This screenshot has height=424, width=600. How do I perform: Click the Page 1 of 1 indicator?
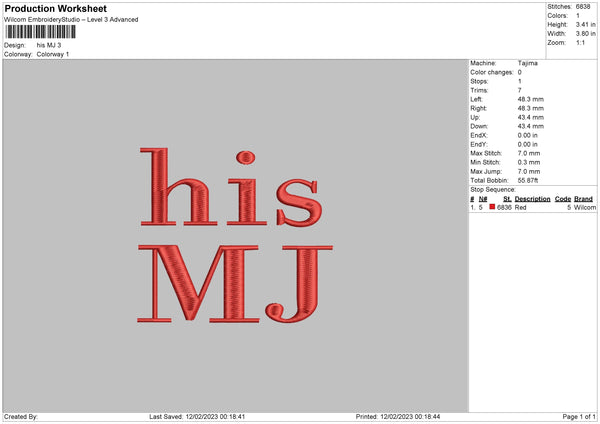click(579, 417)
